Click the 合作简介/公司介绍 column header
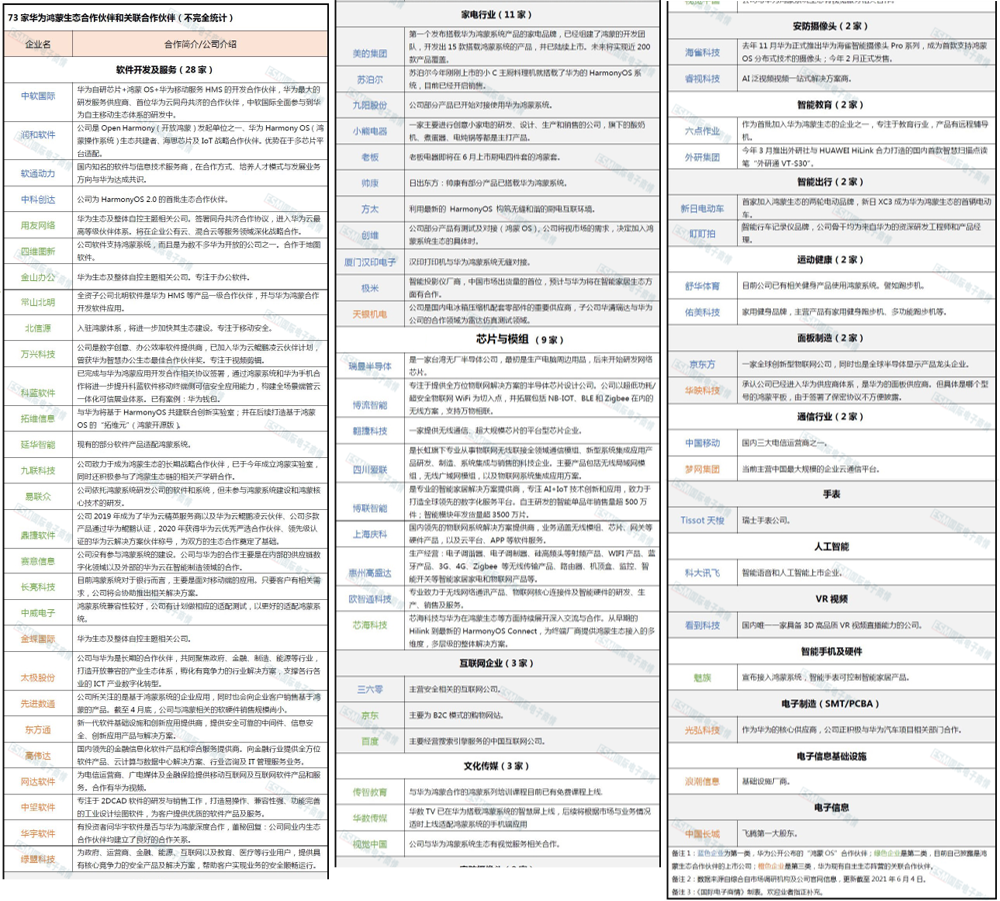1000x901 pixels. (x=200, y=44)
